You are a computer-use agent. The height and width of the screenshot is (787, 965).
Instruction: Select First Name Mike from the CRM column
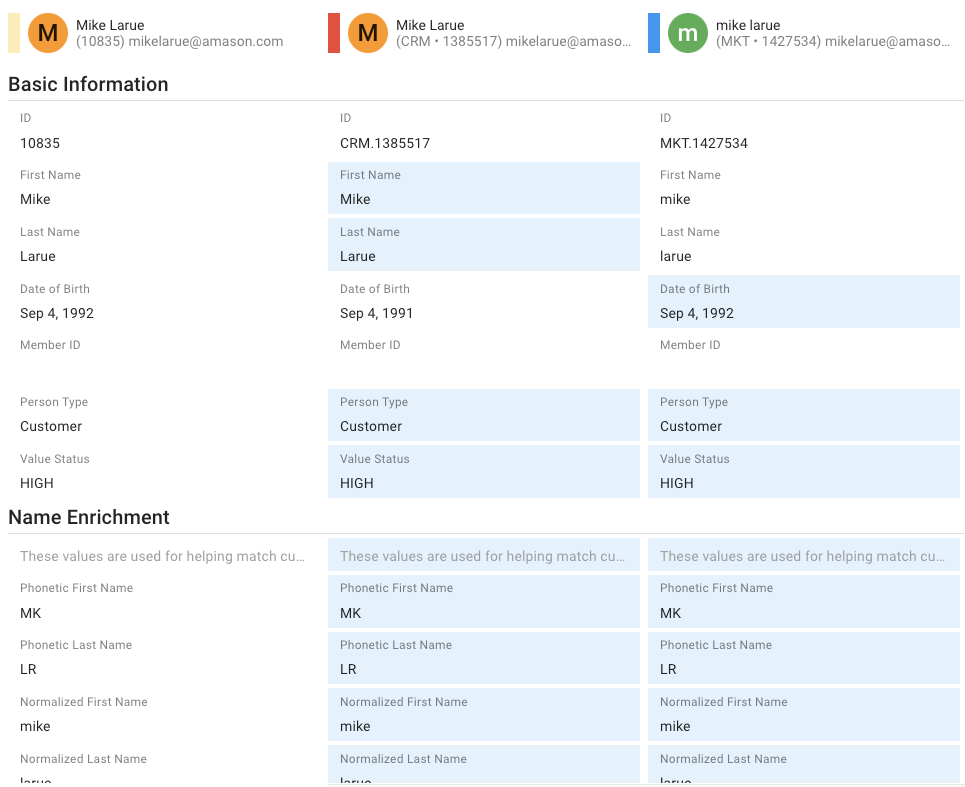click(x=484, y=188)
